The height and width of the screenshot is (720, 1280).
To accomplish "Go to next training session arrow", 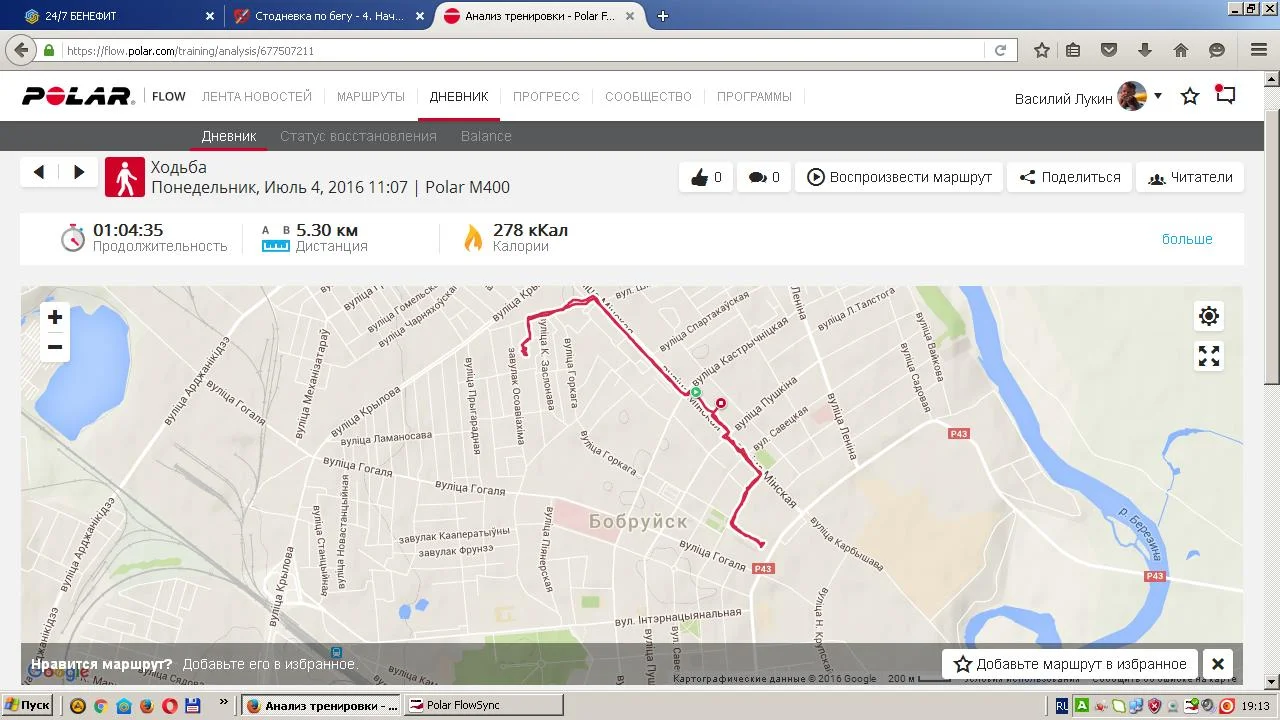I will (x=79, y=172).
